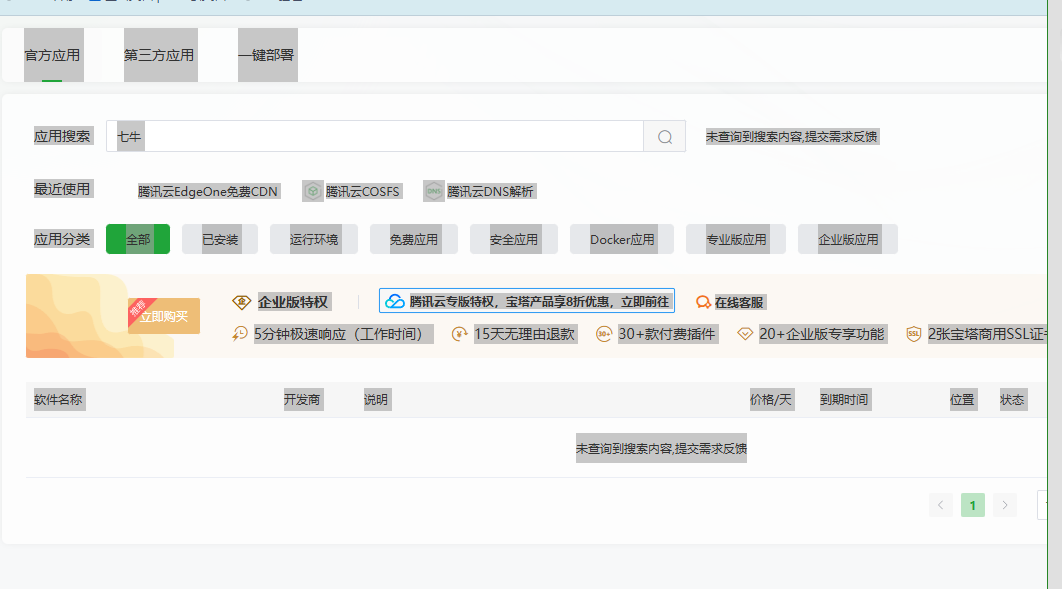Switch to the 一键部署 tab

267,56
